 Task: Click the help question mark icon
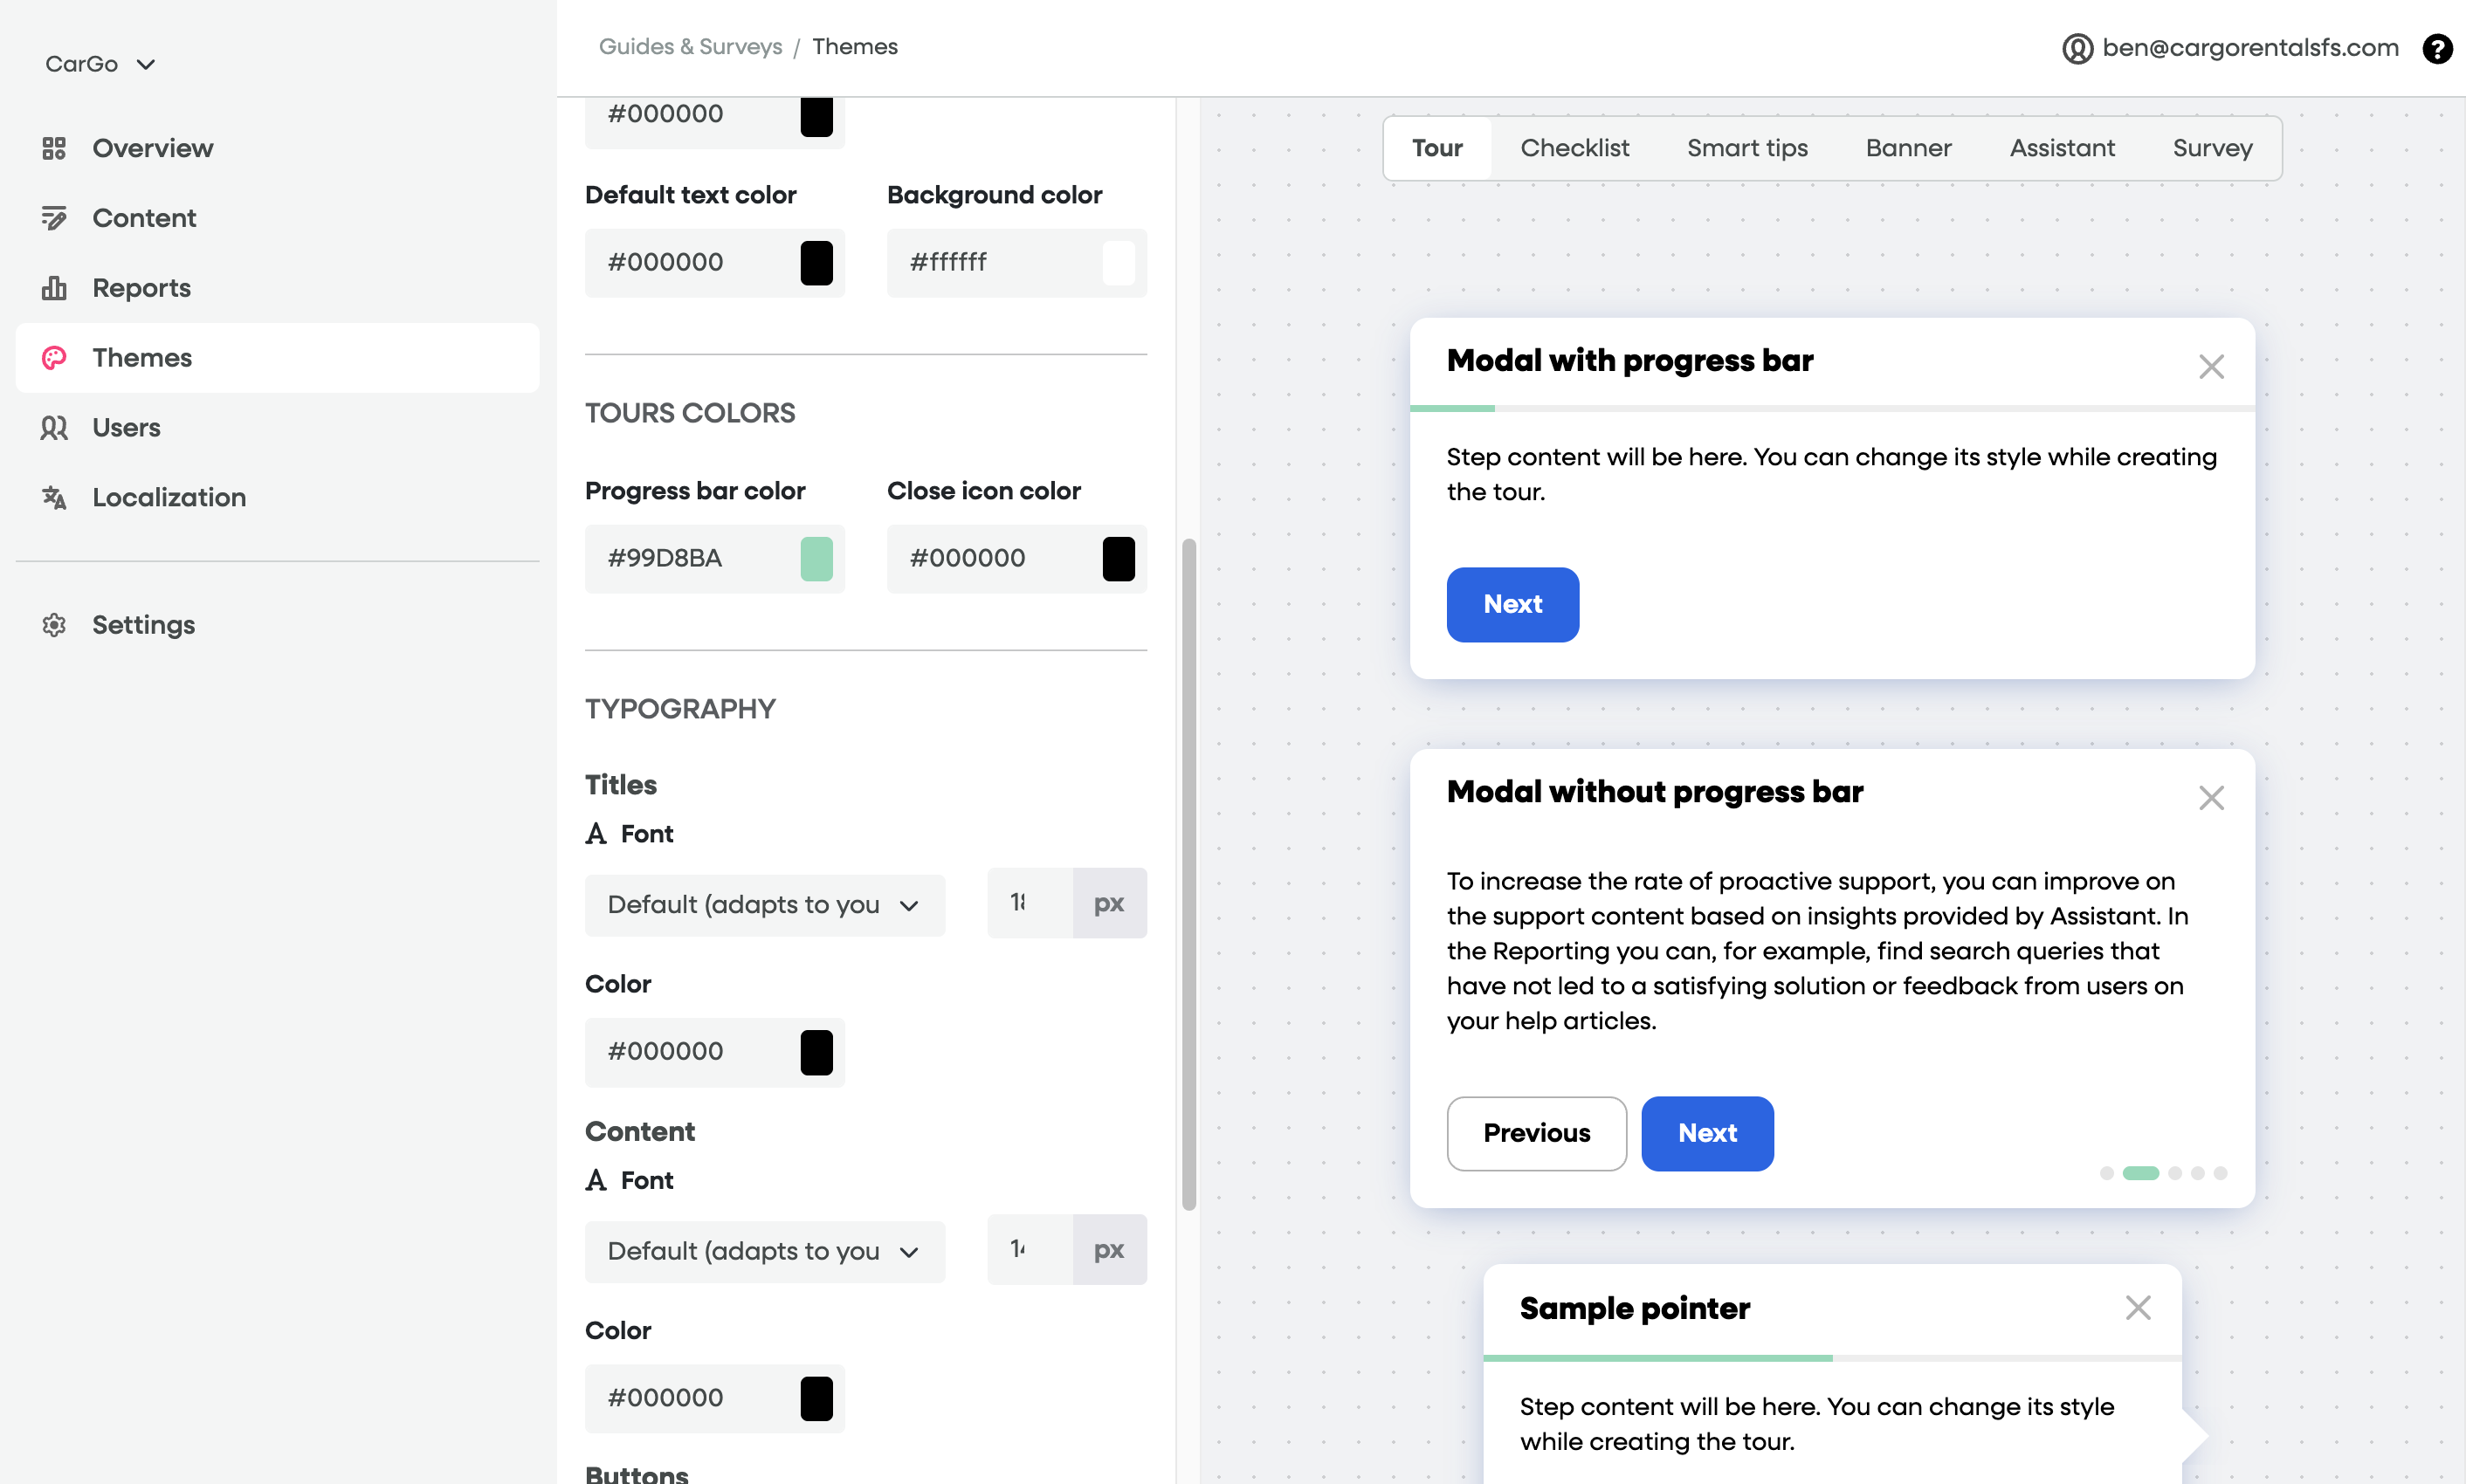2437,48
